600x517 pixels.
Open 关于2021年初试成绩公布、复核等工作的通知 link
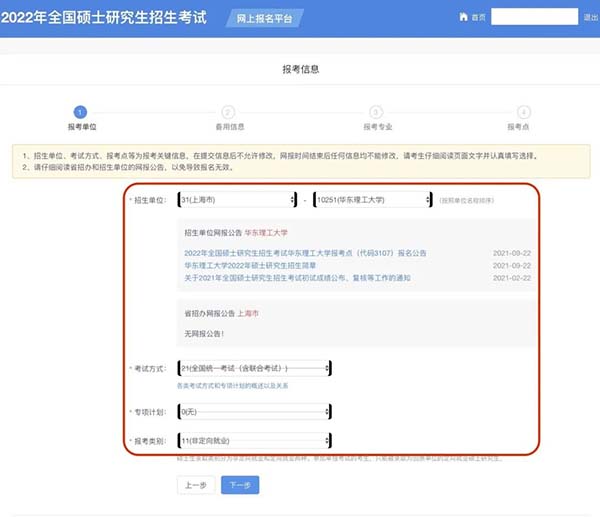297,278
